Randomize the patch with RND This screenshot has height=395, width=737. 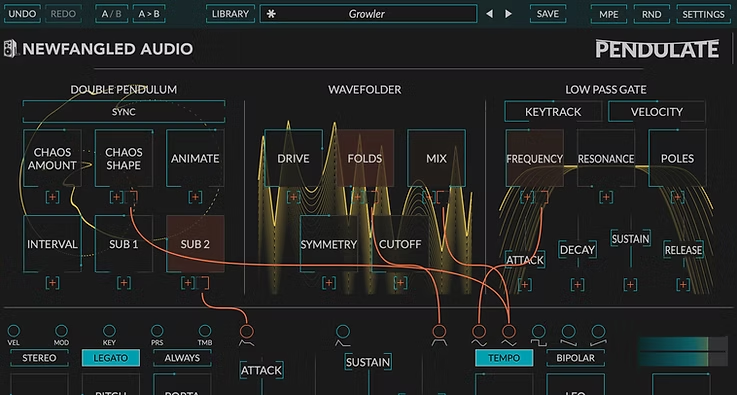pyautogui.click(x=651, y=14)
